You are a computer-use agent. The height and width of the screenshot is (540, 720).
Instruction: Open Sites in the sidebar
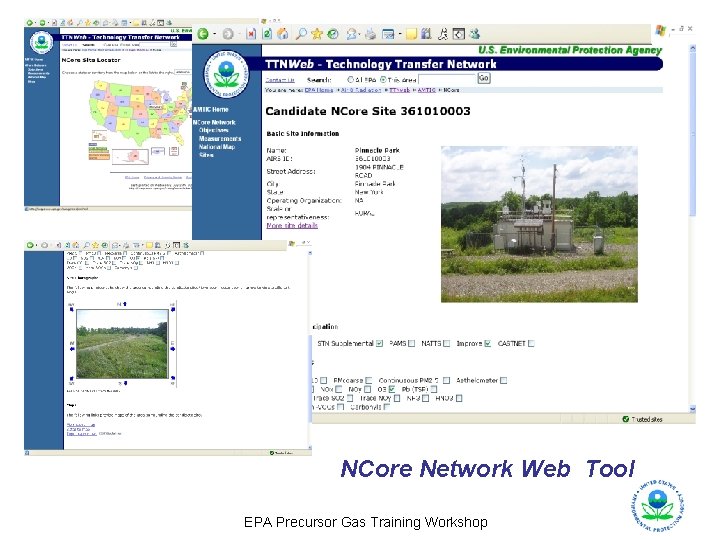pos(206,155)
